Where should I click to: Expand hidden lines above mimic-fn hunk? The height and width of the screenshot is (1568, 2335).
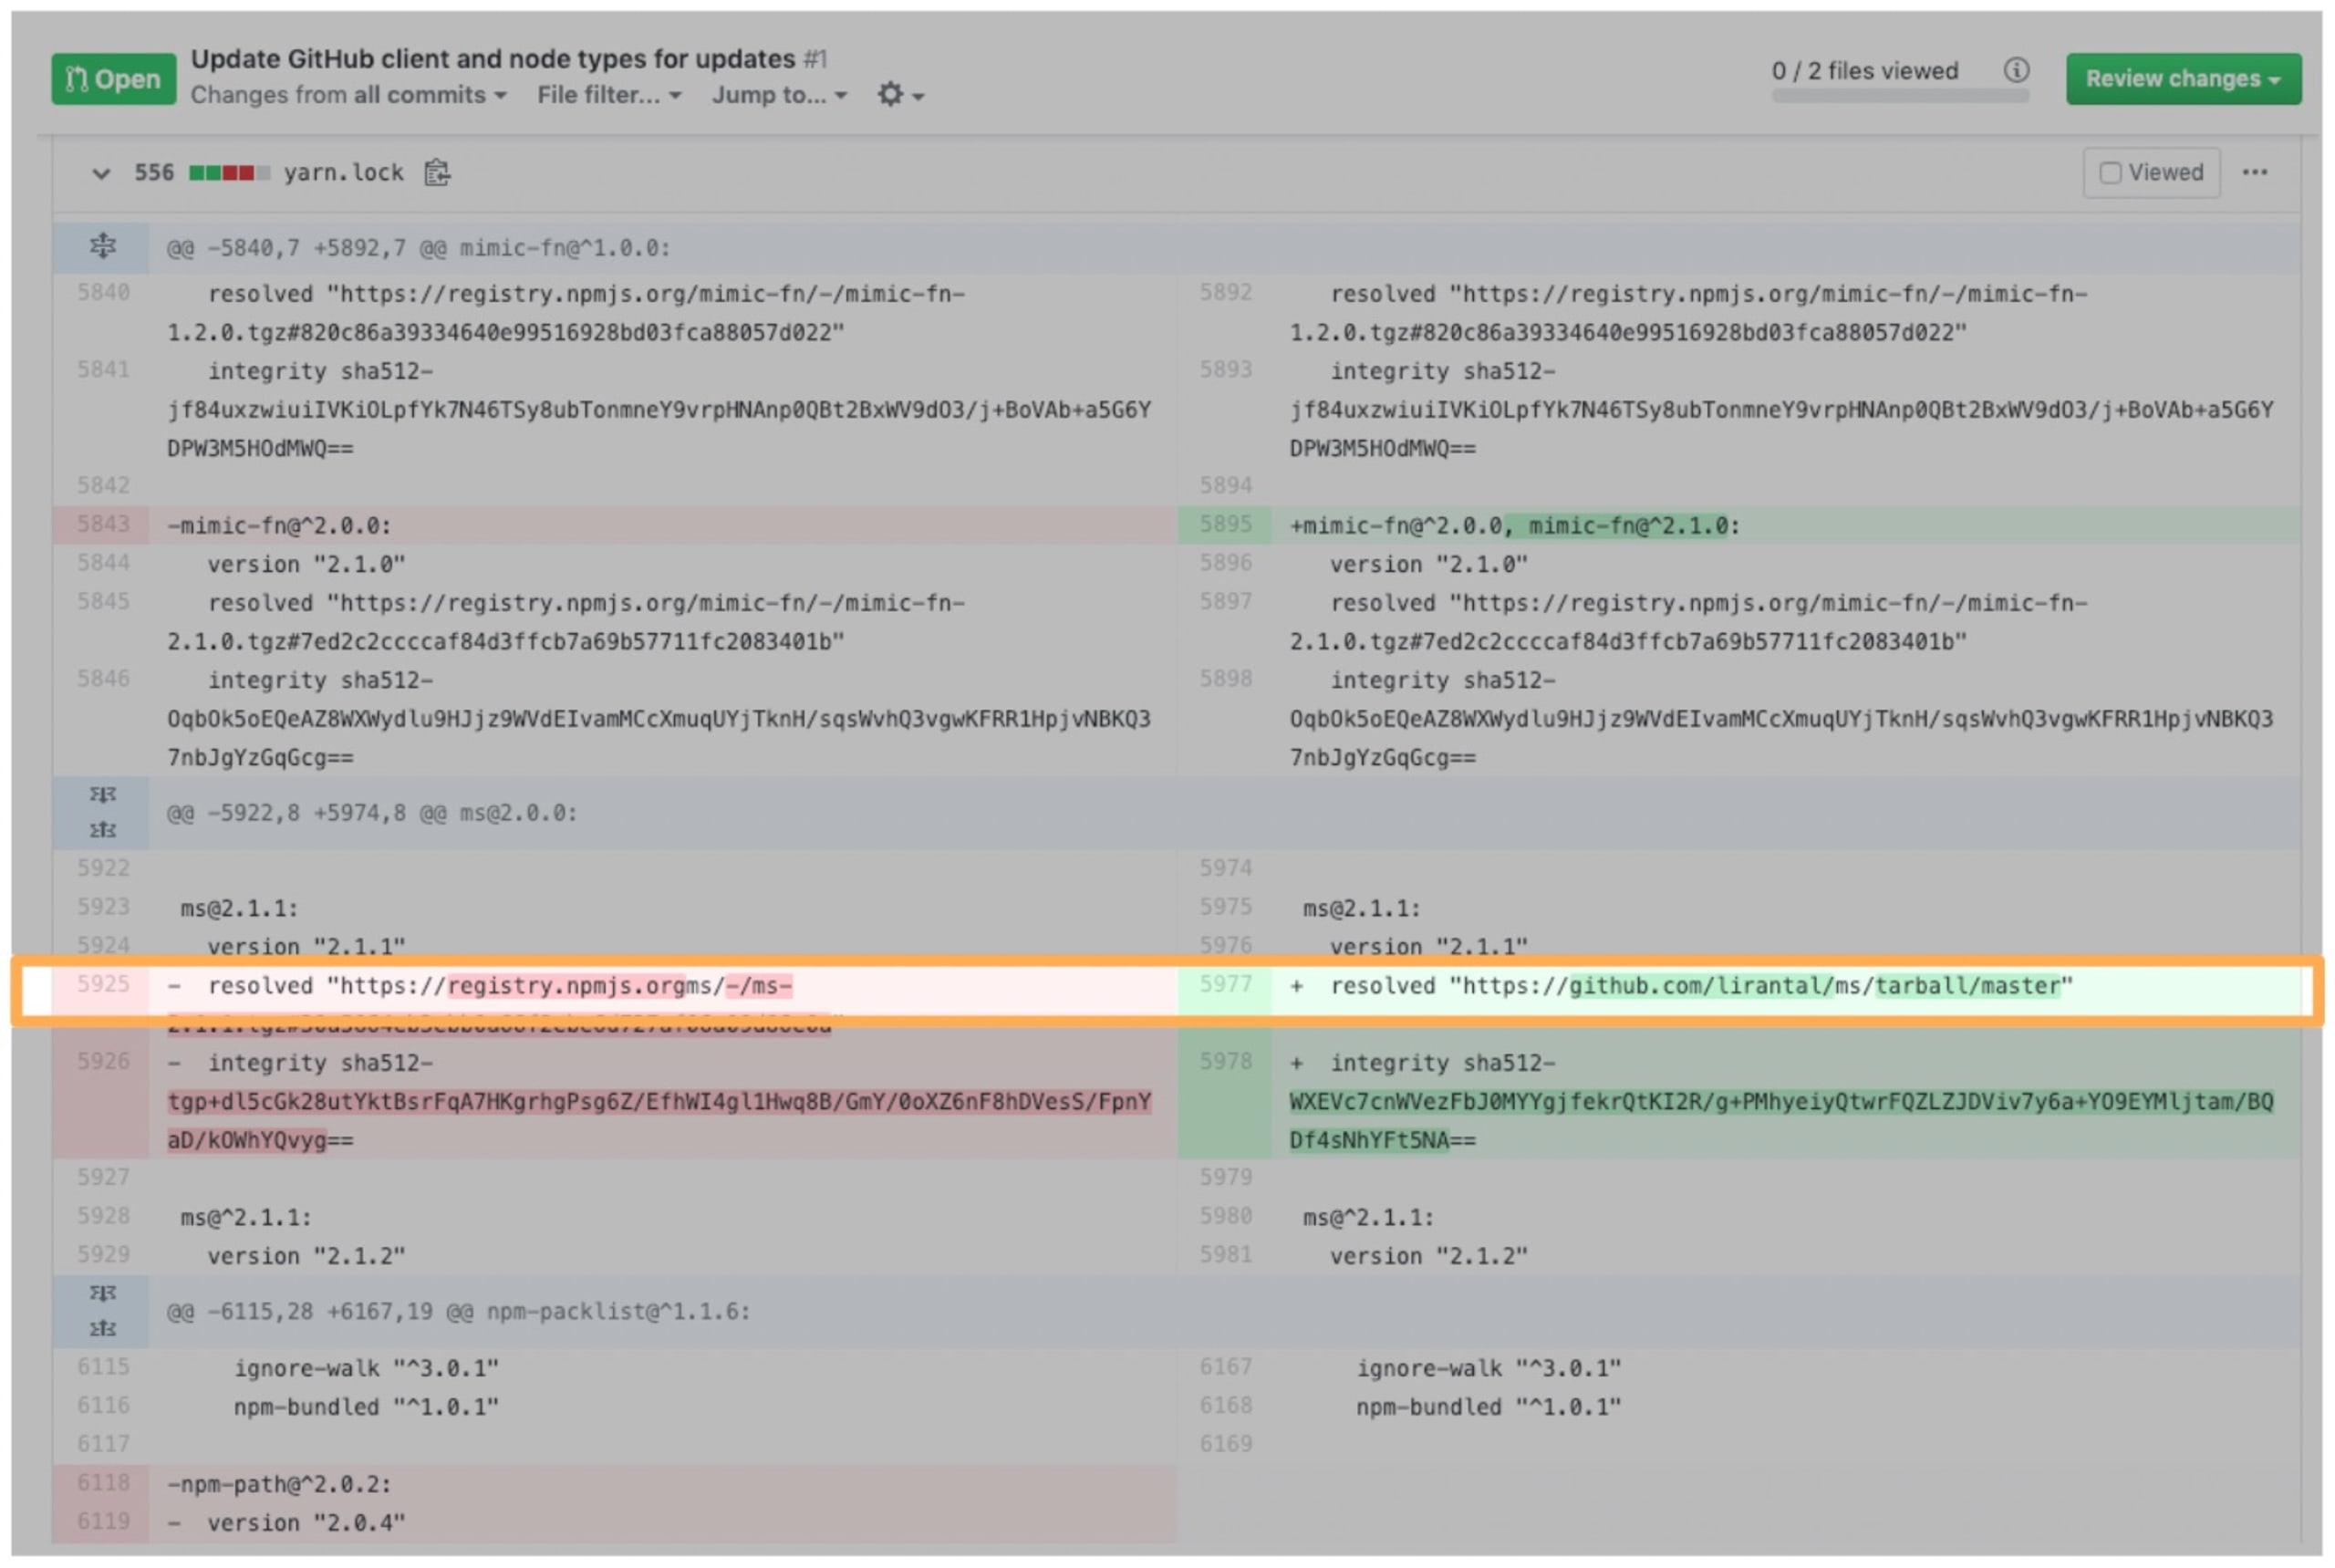tap(102, 247)
